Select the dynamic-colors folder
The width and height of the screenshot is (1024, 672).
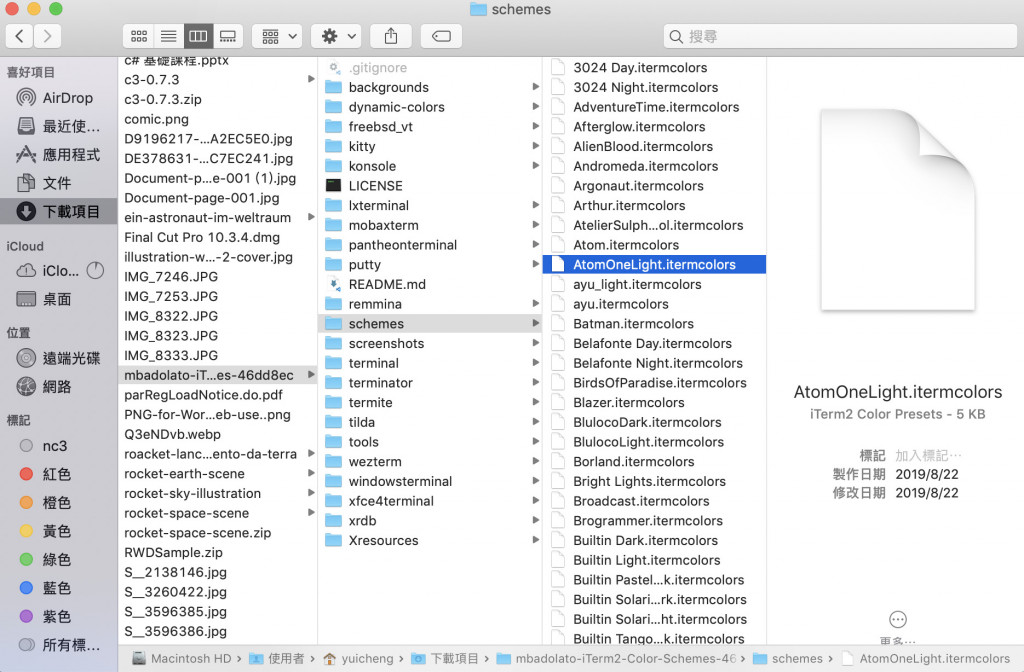click(x=431, y=107)
